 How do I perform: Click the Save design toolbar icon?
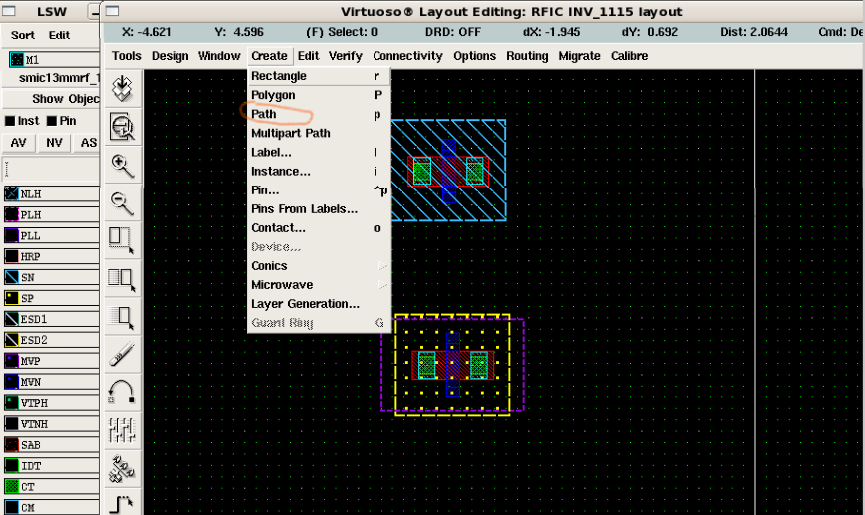(x=122, y=88)
